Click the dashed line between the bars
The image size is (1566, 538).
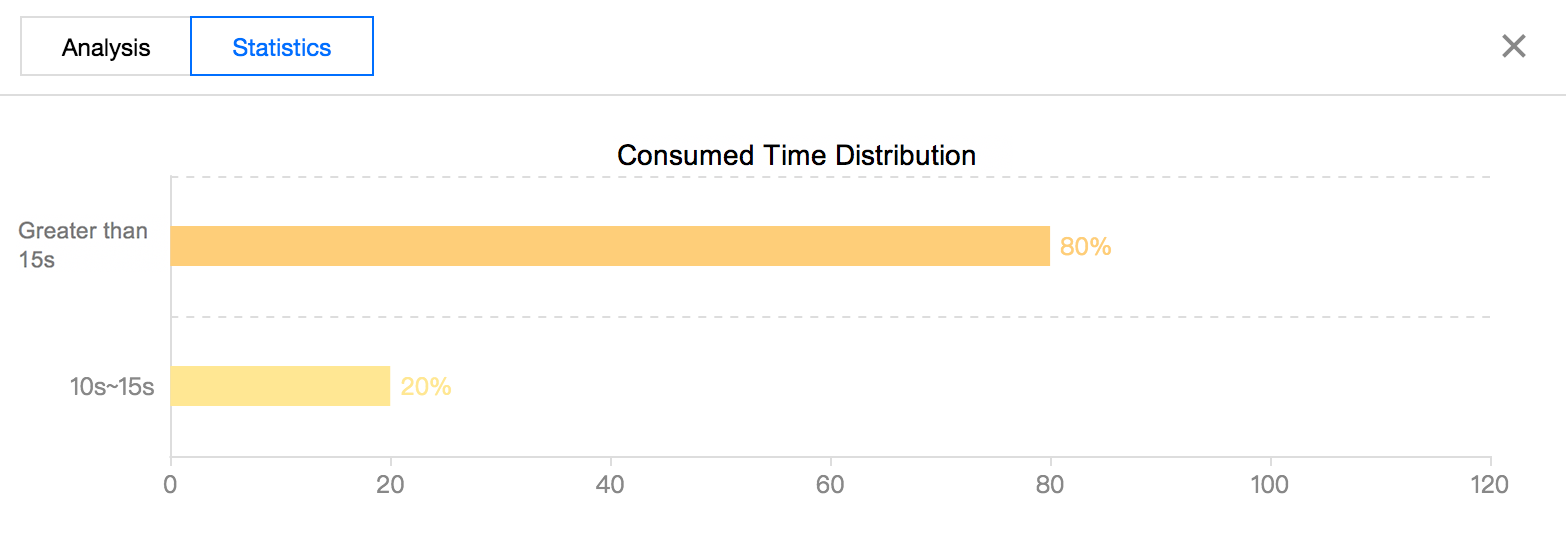(830, 317)
